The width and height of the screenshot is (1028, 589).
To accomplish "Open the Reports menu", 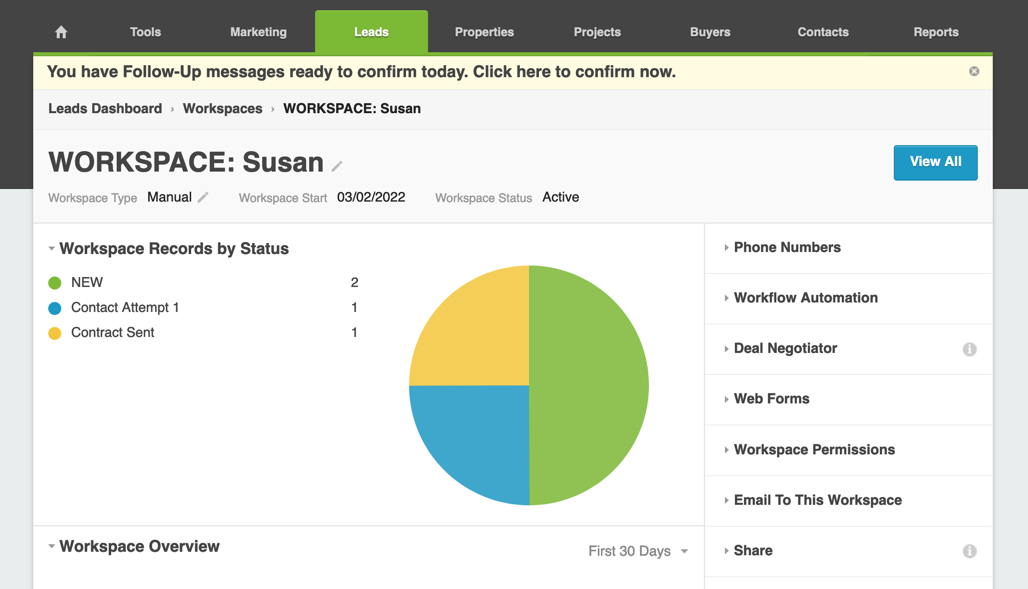I will [936, 32].
